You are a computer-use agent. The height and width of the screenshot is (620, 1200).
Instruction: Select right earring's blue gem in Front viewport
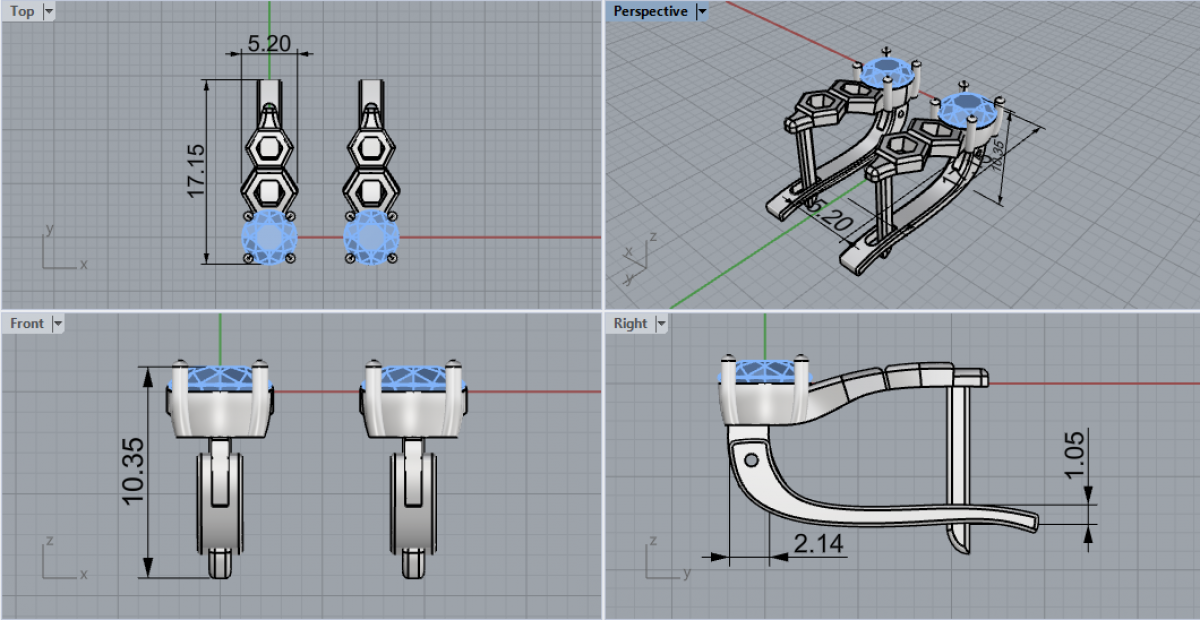(x=412, y=378)
